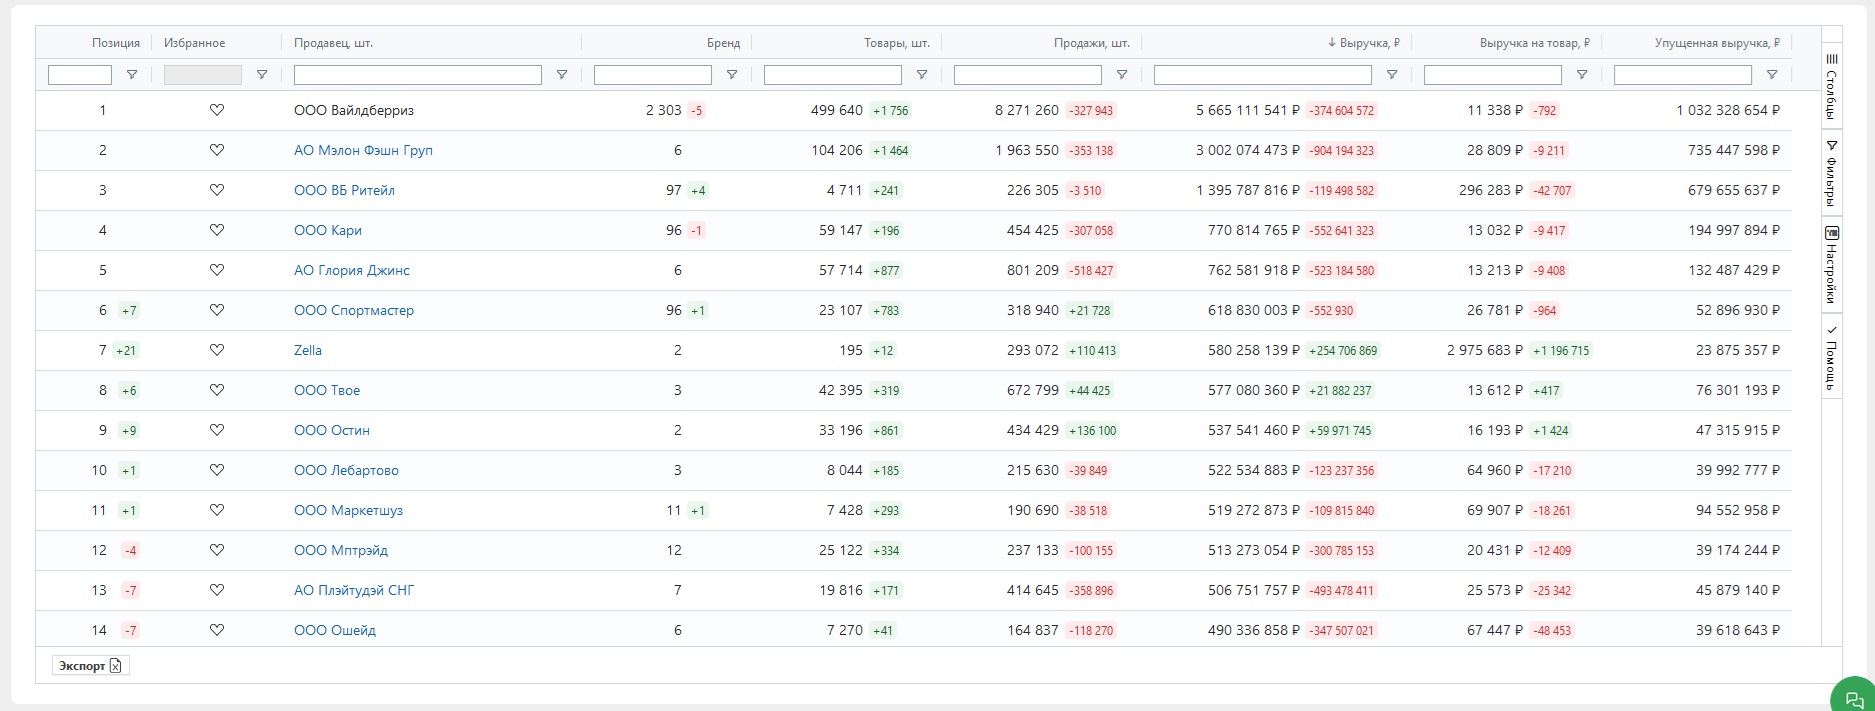Sort by Упущенная выручка column header

(x=1717, y=43)
